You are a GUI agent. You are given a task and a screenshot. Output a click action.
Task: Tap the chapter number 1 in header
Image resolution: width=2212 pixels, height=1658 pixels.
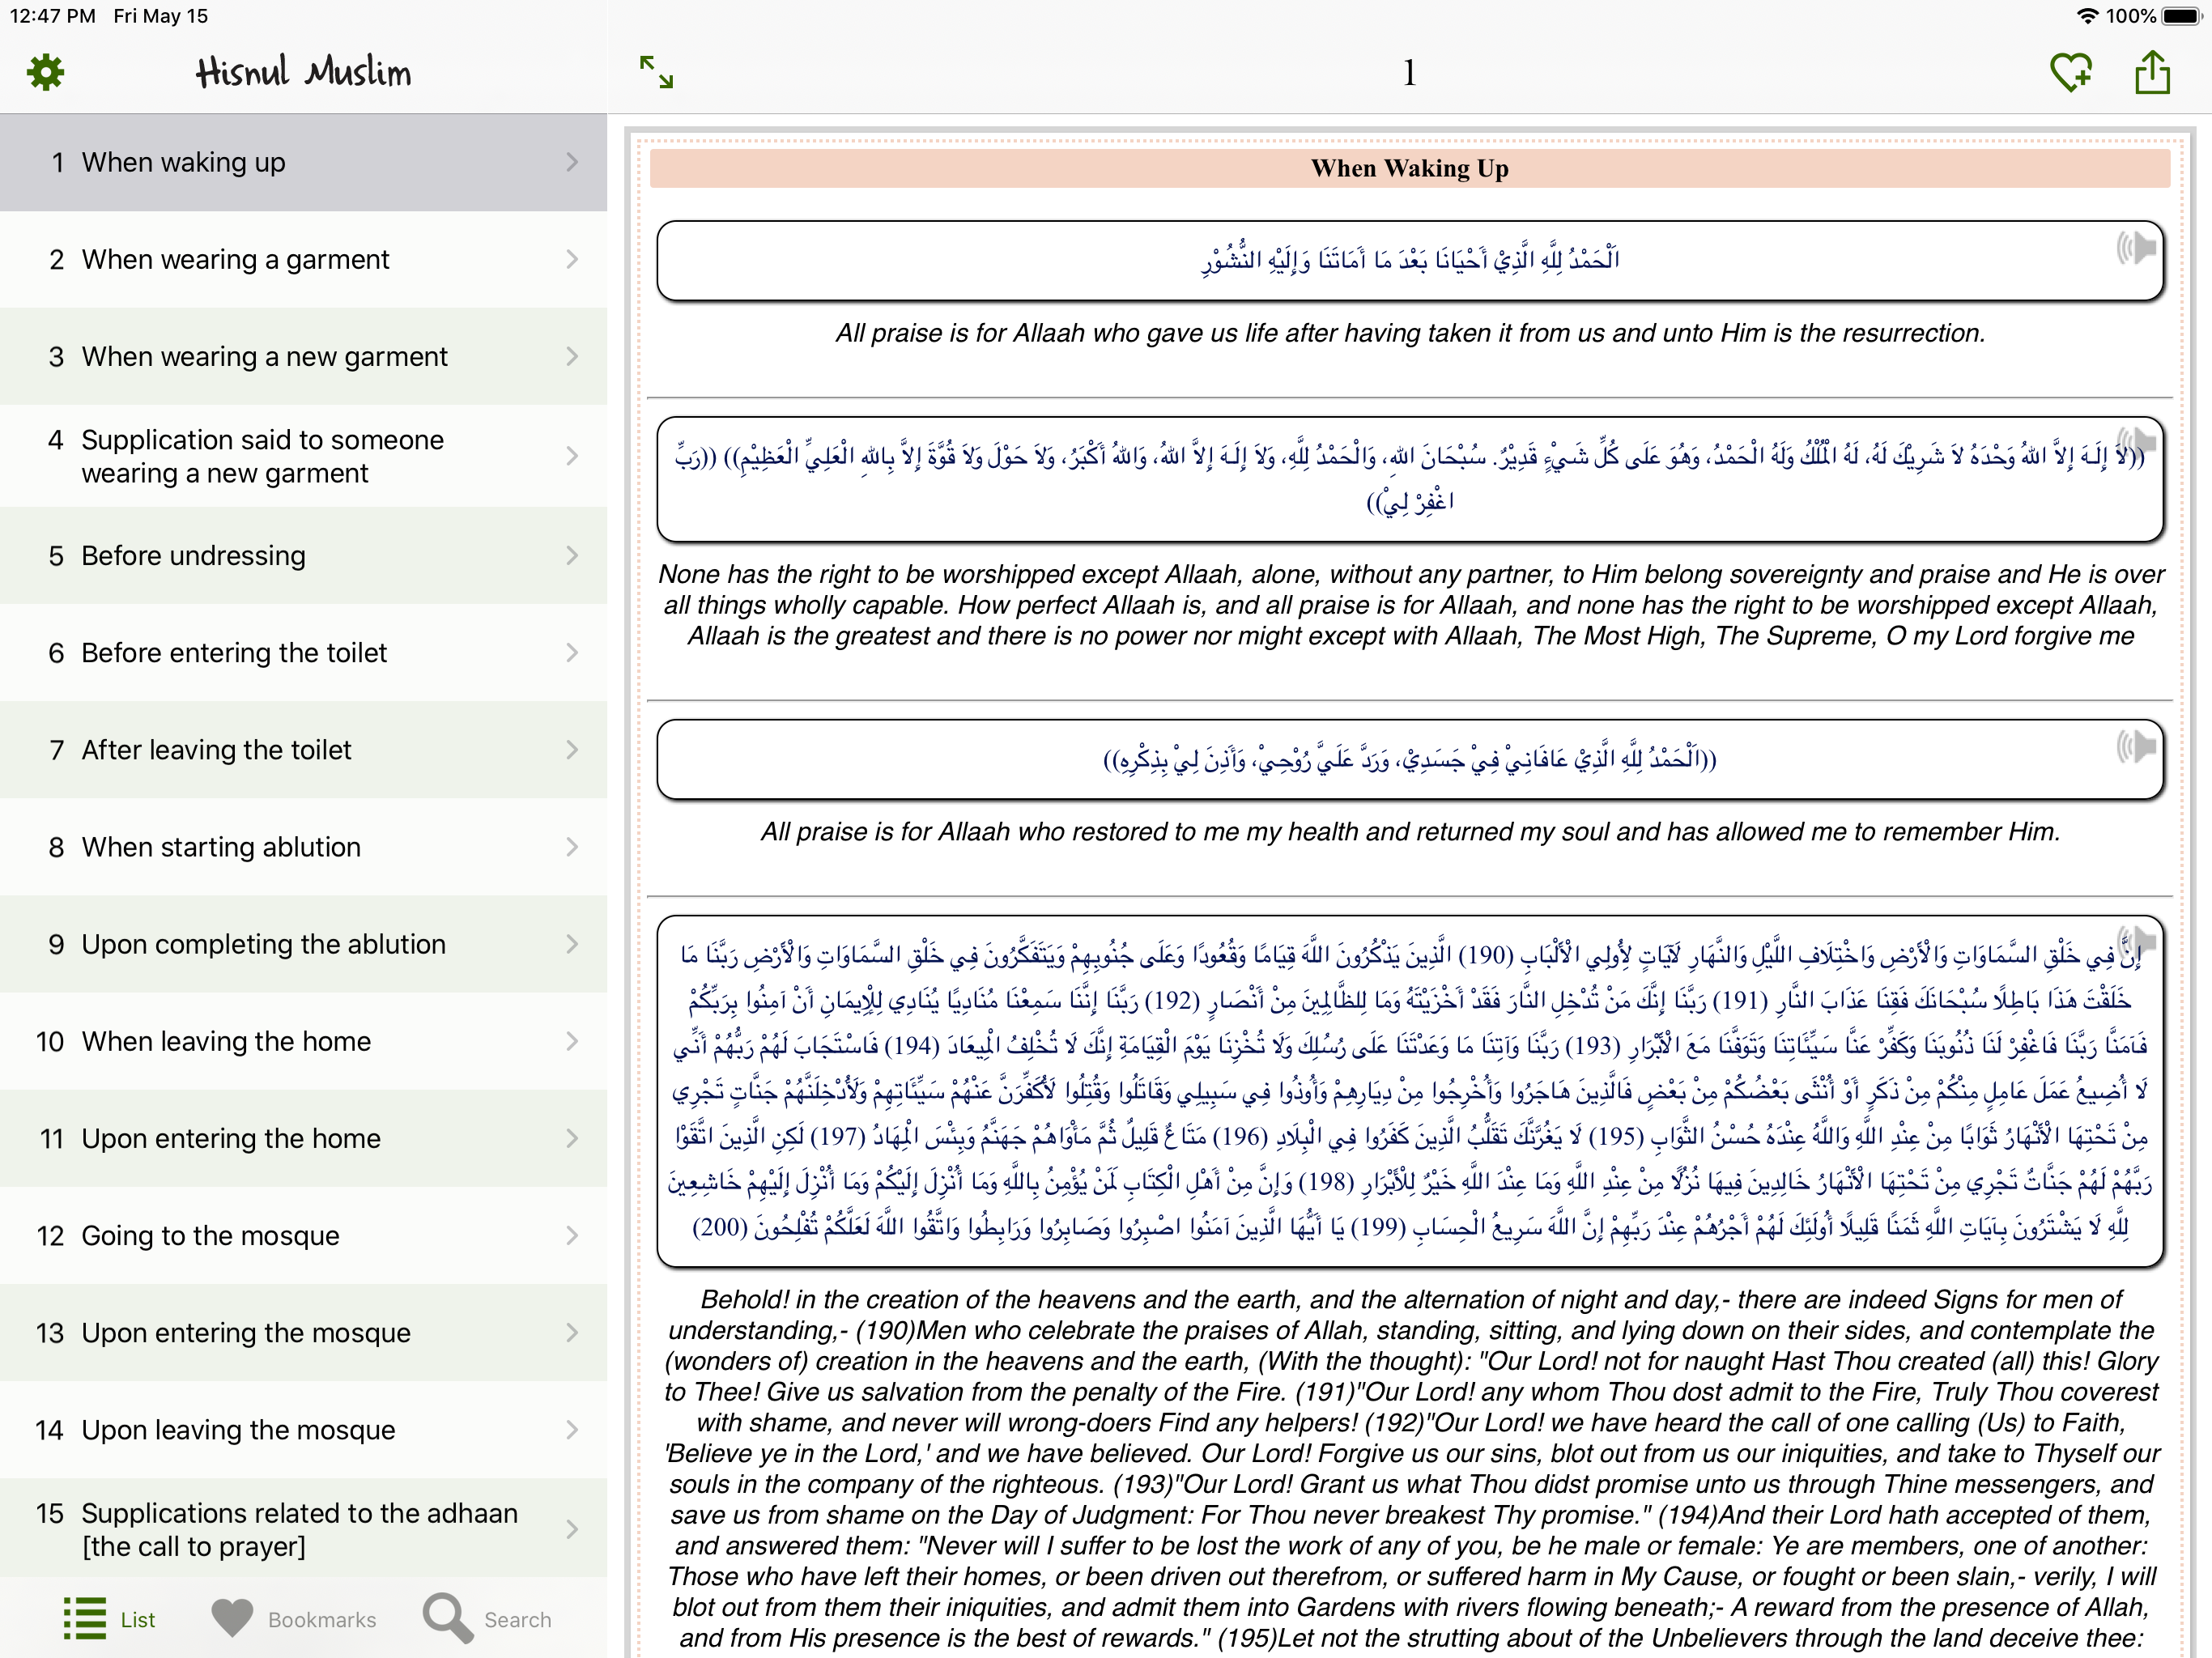[1409, 72]
